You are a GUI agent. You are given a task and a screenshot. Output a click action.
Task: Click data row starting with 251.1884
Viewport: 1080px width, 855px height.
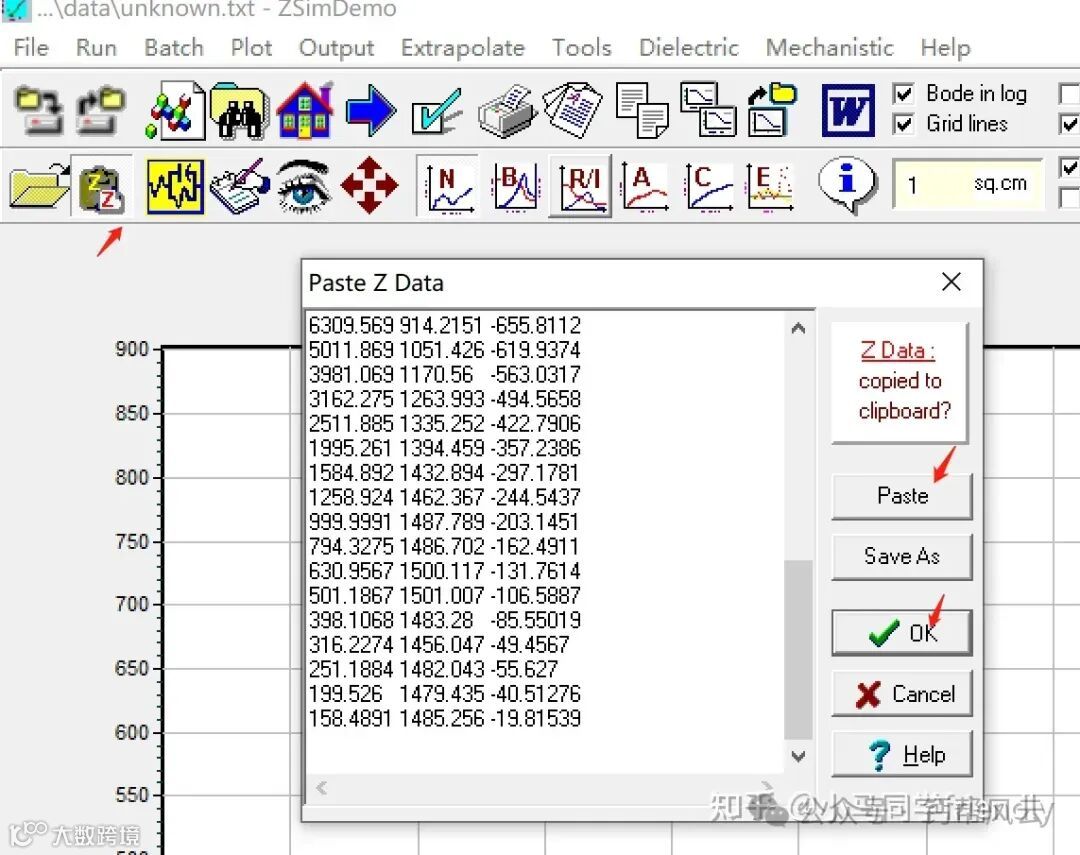(x=433, y=670)
